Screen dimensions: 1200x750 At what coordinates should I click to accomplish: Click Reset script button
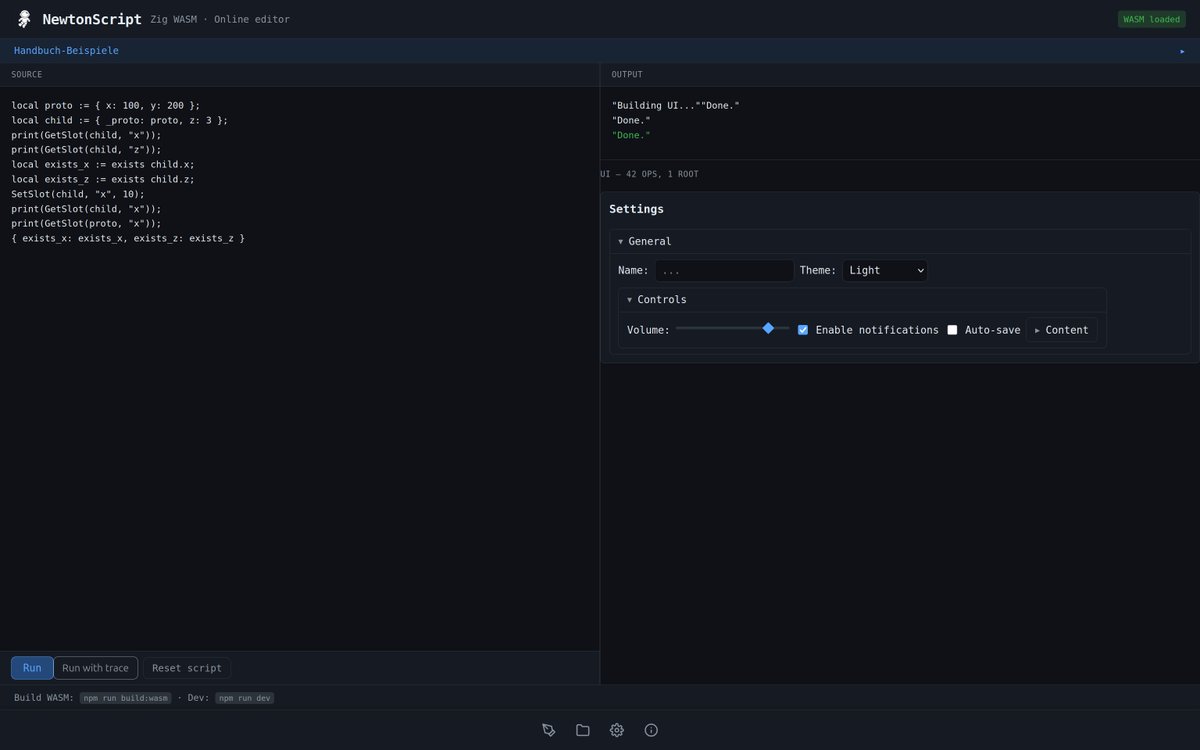(x=187, y=668)
